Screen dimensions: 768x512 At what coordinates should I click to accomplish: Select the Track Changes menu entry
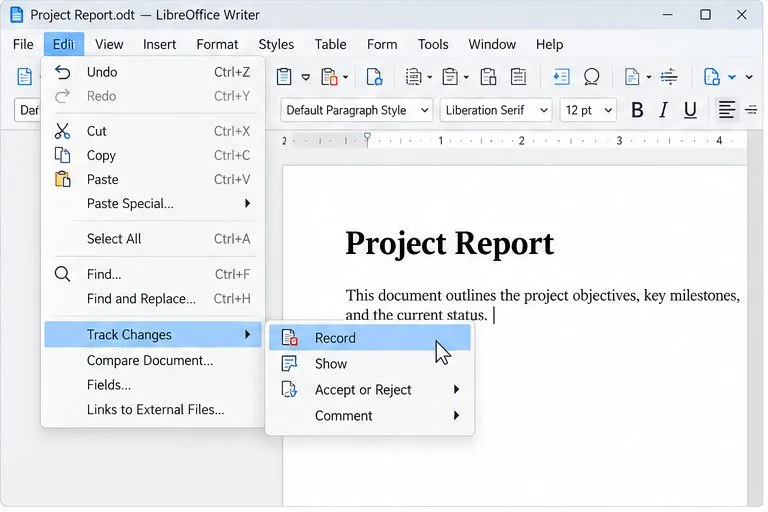(153, 334)
